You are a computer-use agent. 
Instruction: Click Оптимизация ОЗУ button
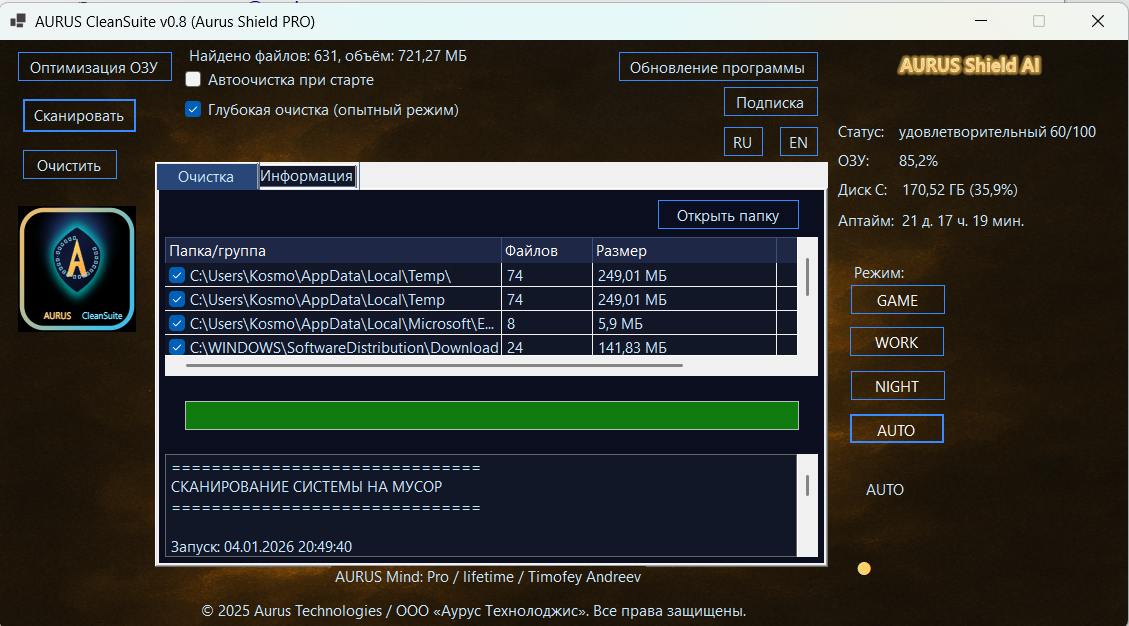click(94, 67)
